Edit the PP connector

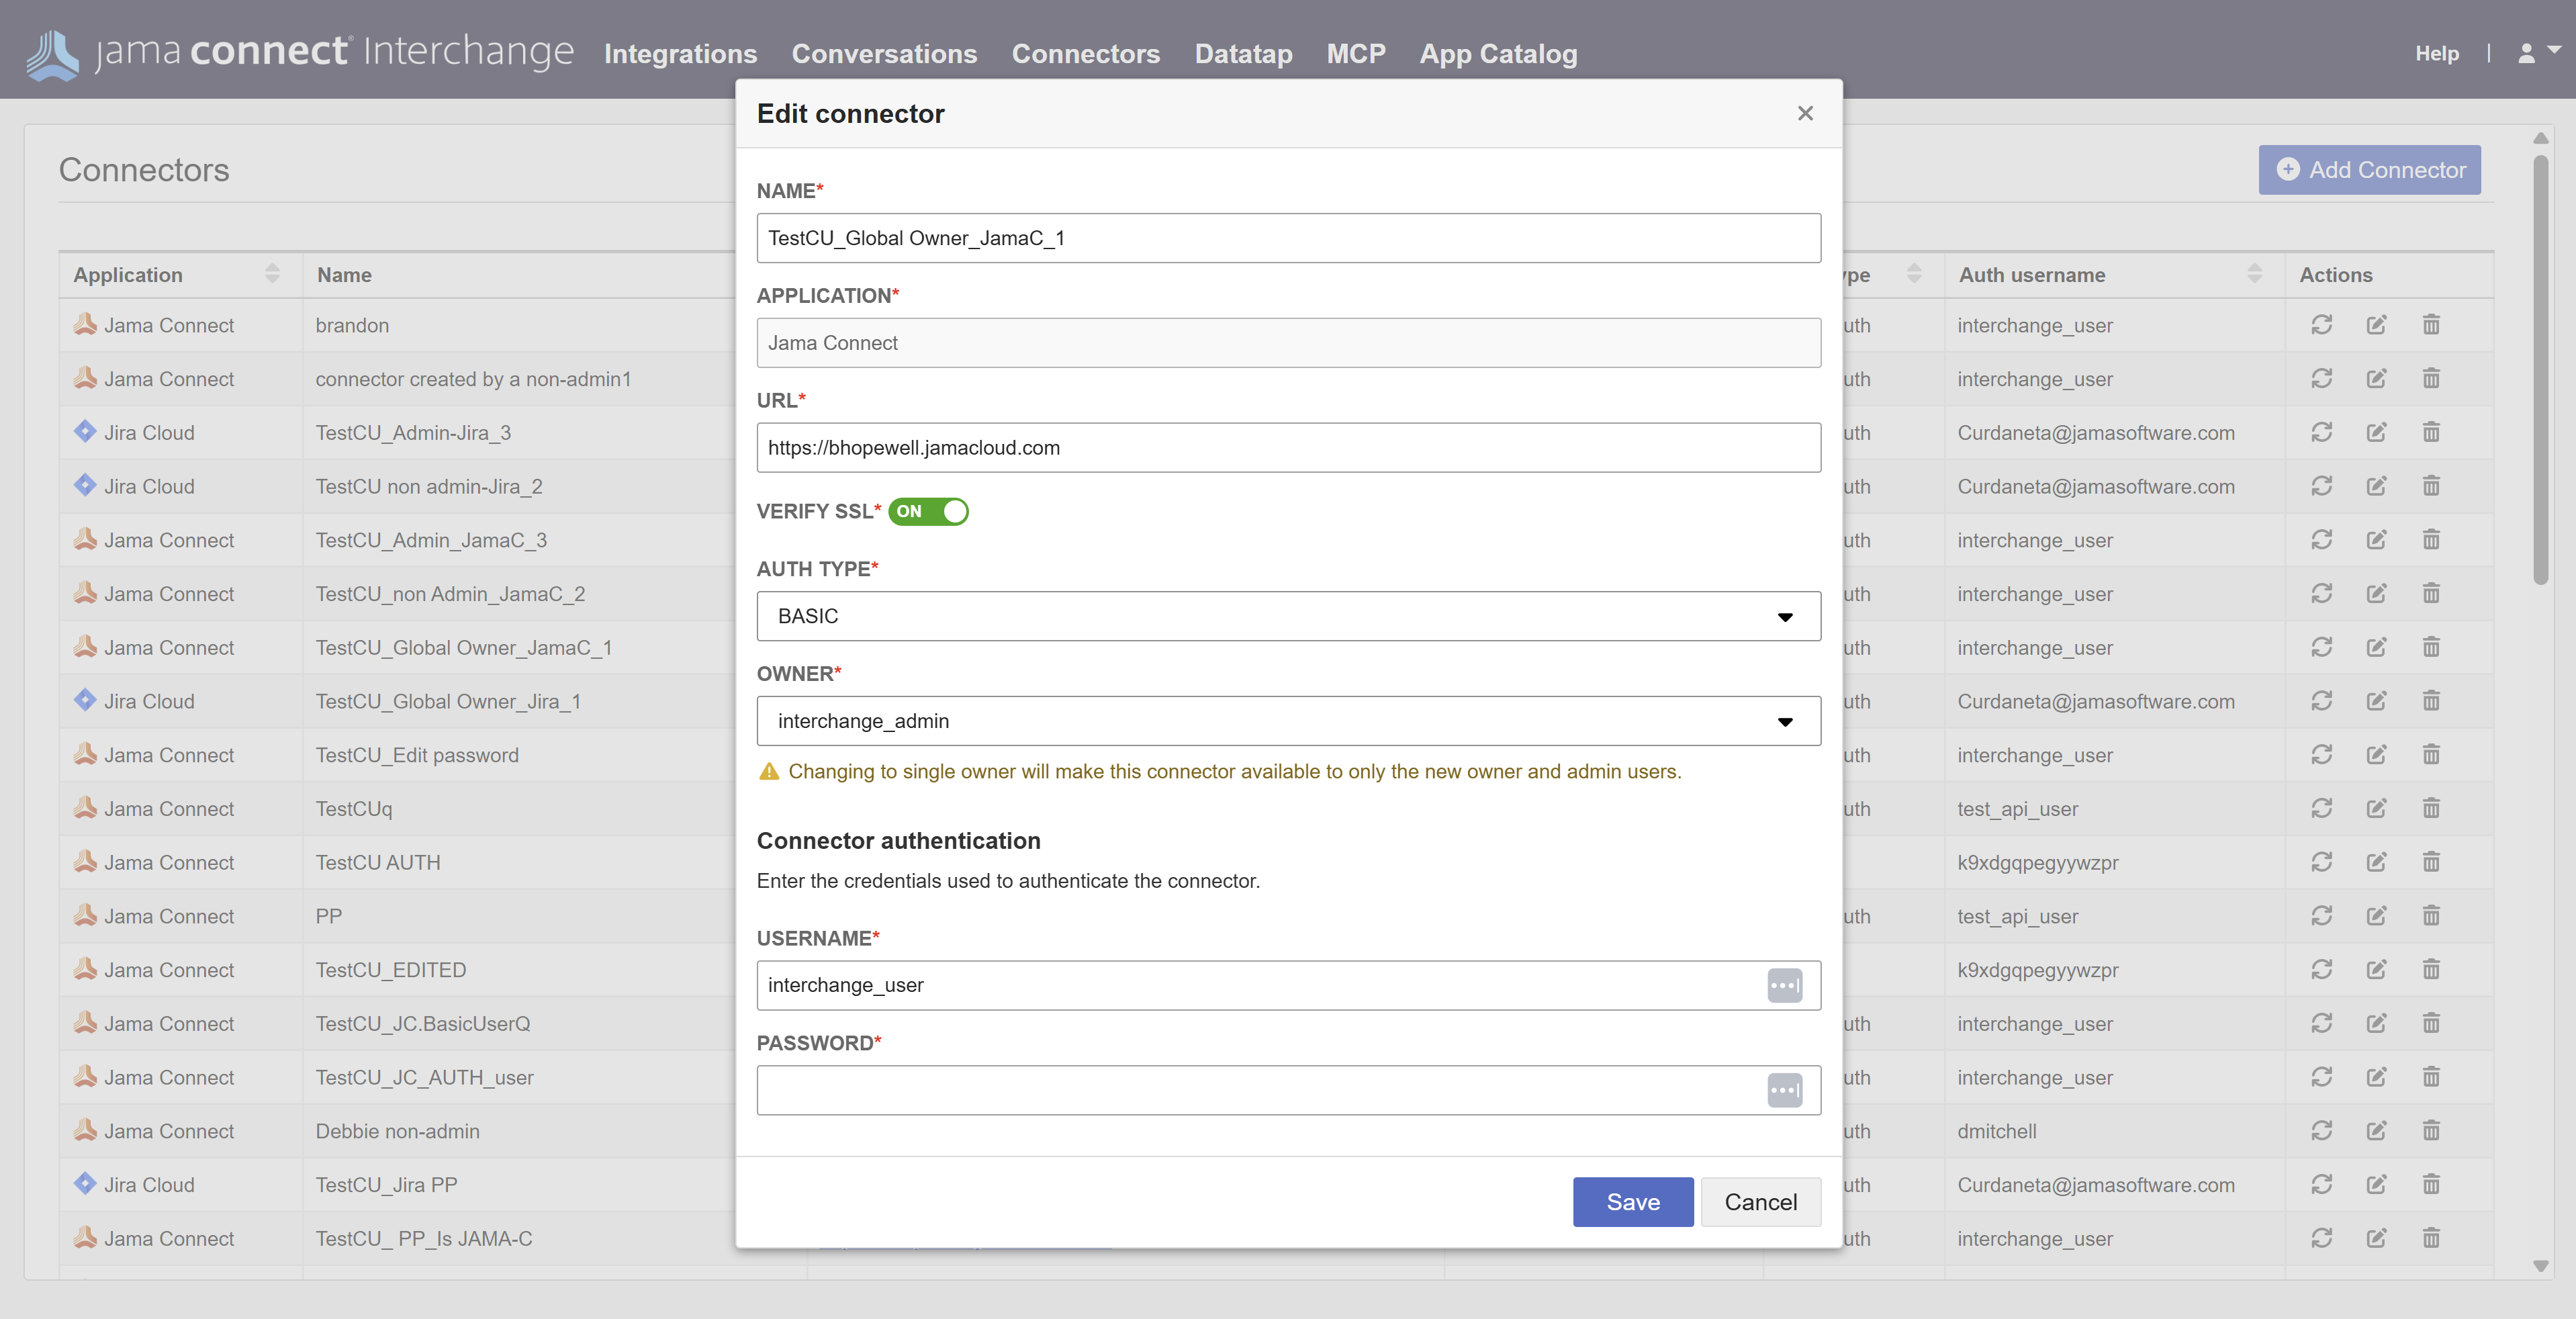click(2376, 916)
